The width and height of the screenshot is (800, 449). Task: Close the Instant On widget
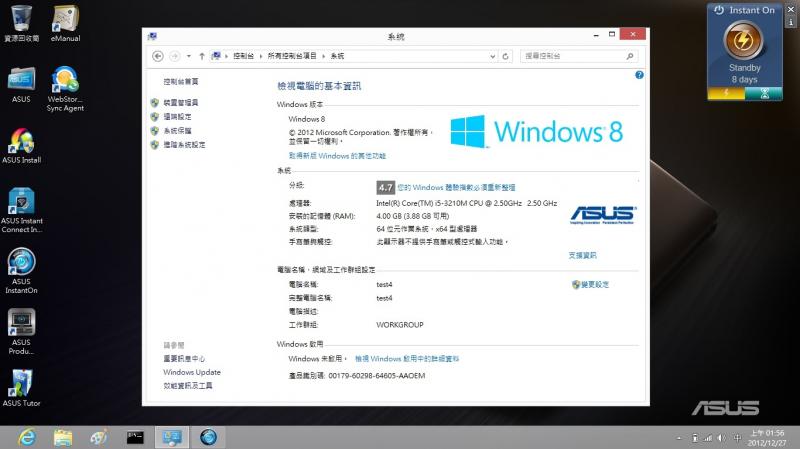pyautogui.click(x=791, y=9)
